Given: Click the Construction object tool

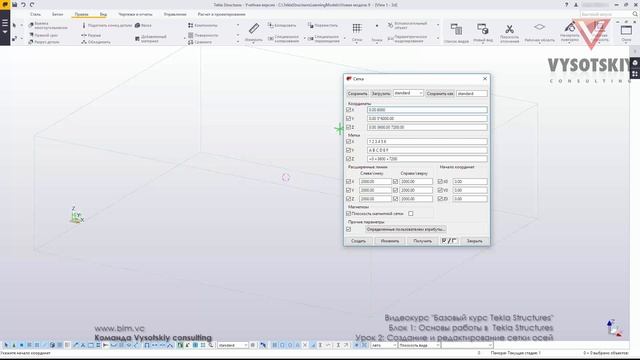Looking at the screenshot, I should (x=407, y=25).
